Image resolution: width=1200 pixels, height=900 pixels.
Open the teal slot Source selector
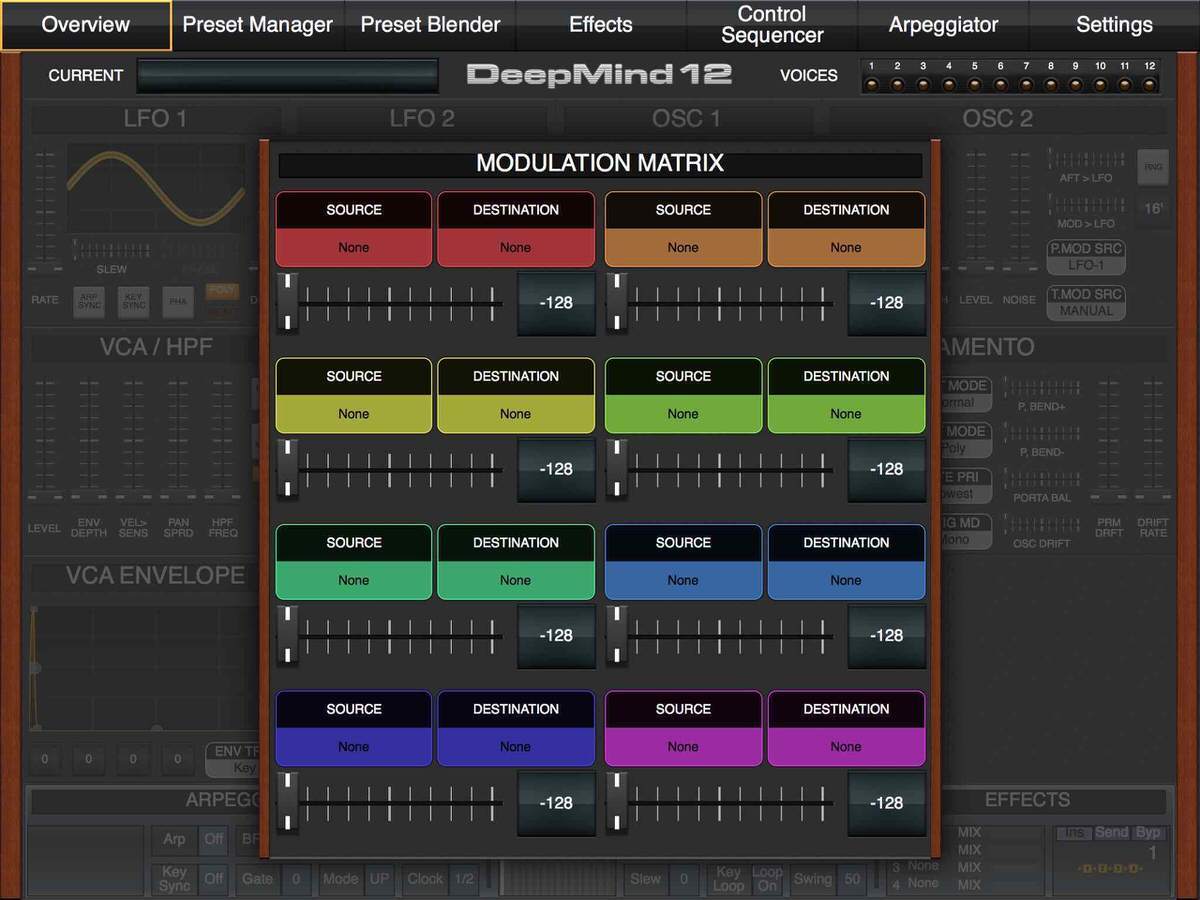[354, 562]
